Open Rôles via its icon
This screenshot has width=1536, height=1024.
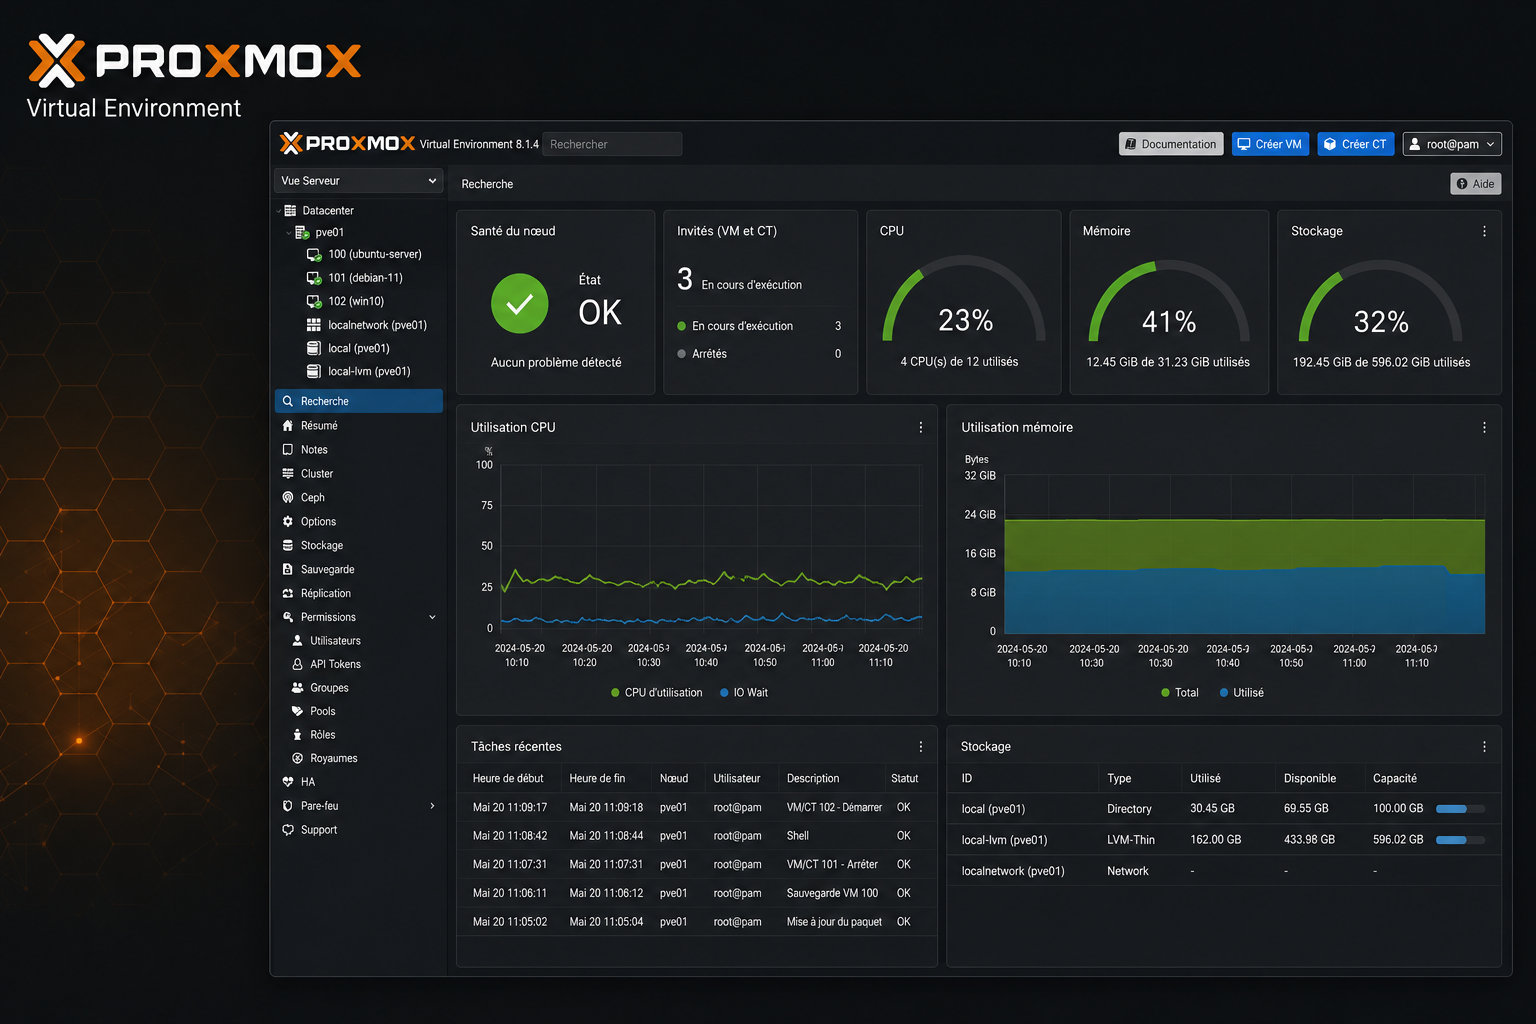point(297,735)
